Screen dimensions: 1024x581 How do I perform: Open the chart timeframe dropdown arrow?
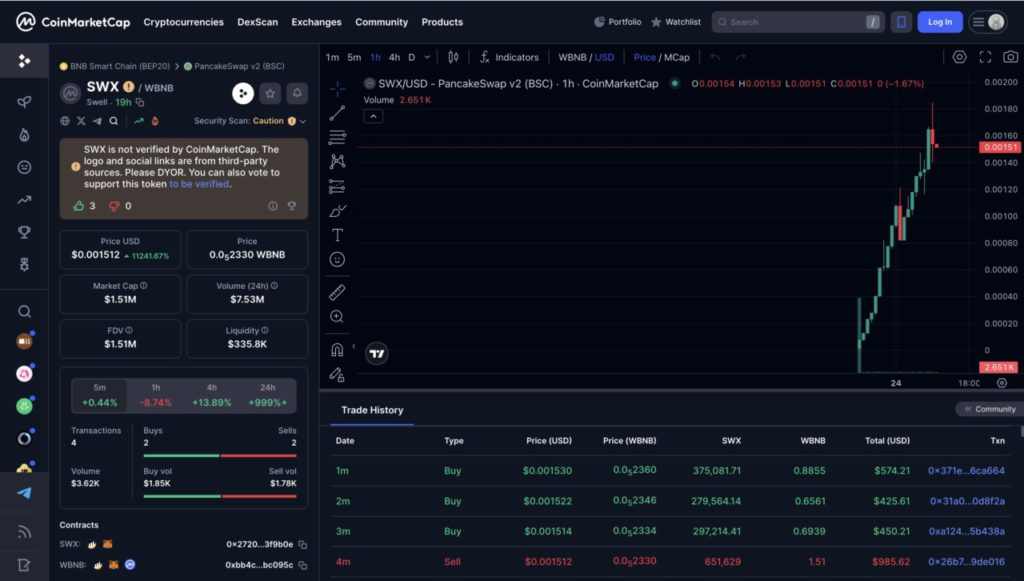click(x=427, y=57)
